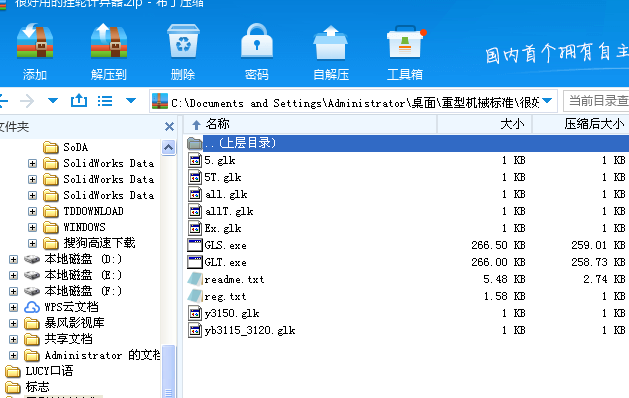629x398 pixels.
Task: Click the address path field
Action: click(x=353, y=101)
